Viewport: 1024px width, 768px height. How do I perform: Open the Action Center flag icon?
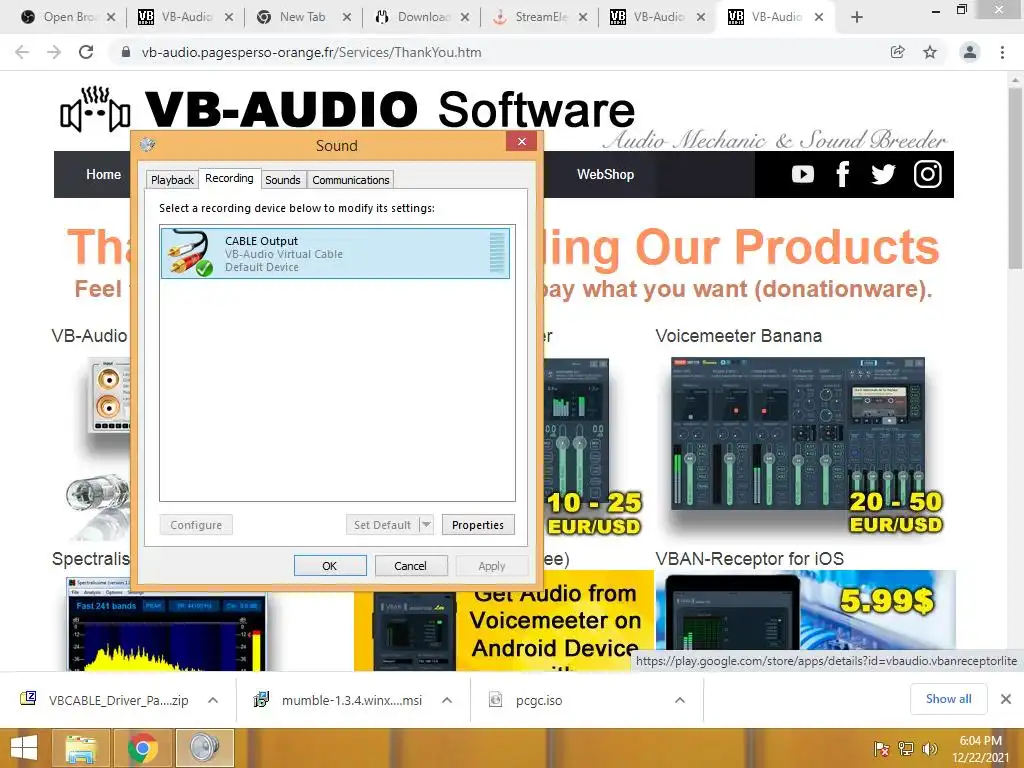coord(881,748)
